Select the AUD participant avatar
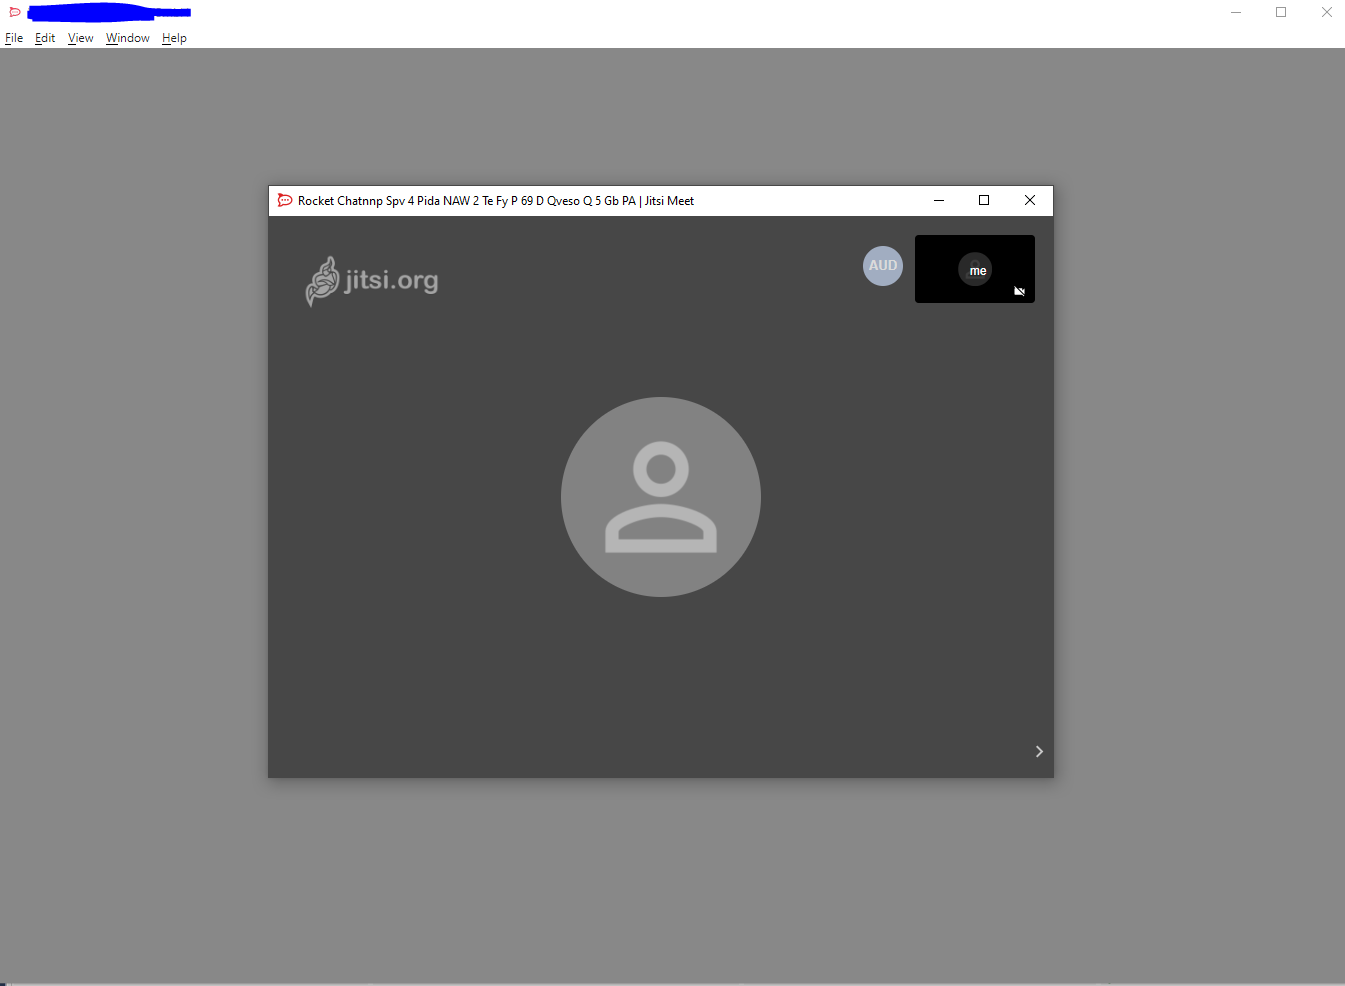 883,266
